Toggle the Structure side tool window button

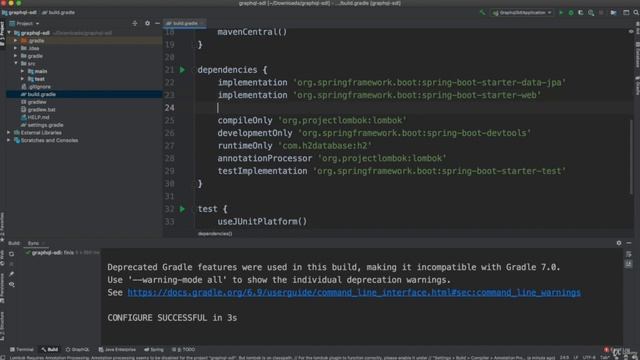point(2,327)
